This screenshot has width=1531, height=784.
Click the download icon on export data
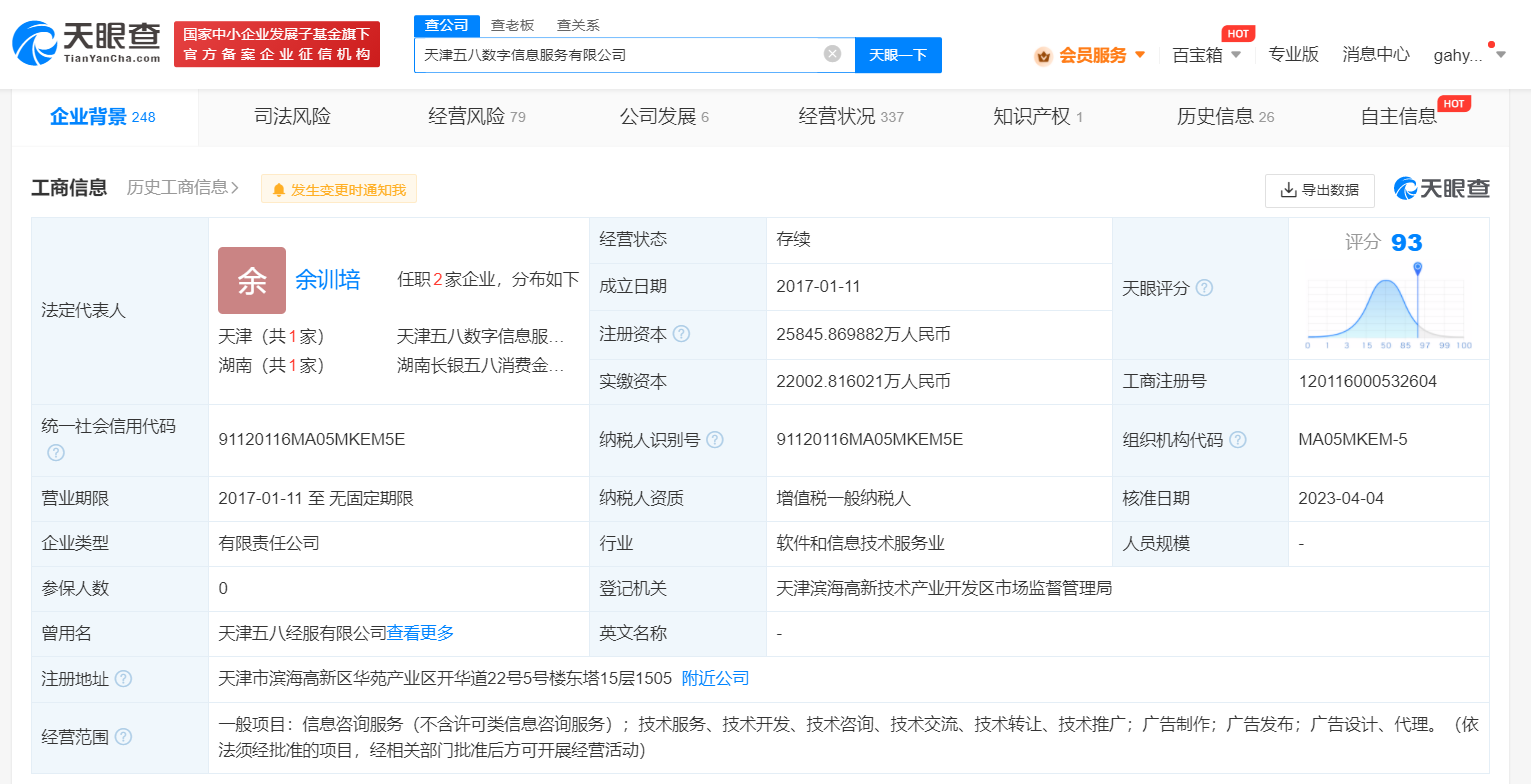coord(1288,190)
